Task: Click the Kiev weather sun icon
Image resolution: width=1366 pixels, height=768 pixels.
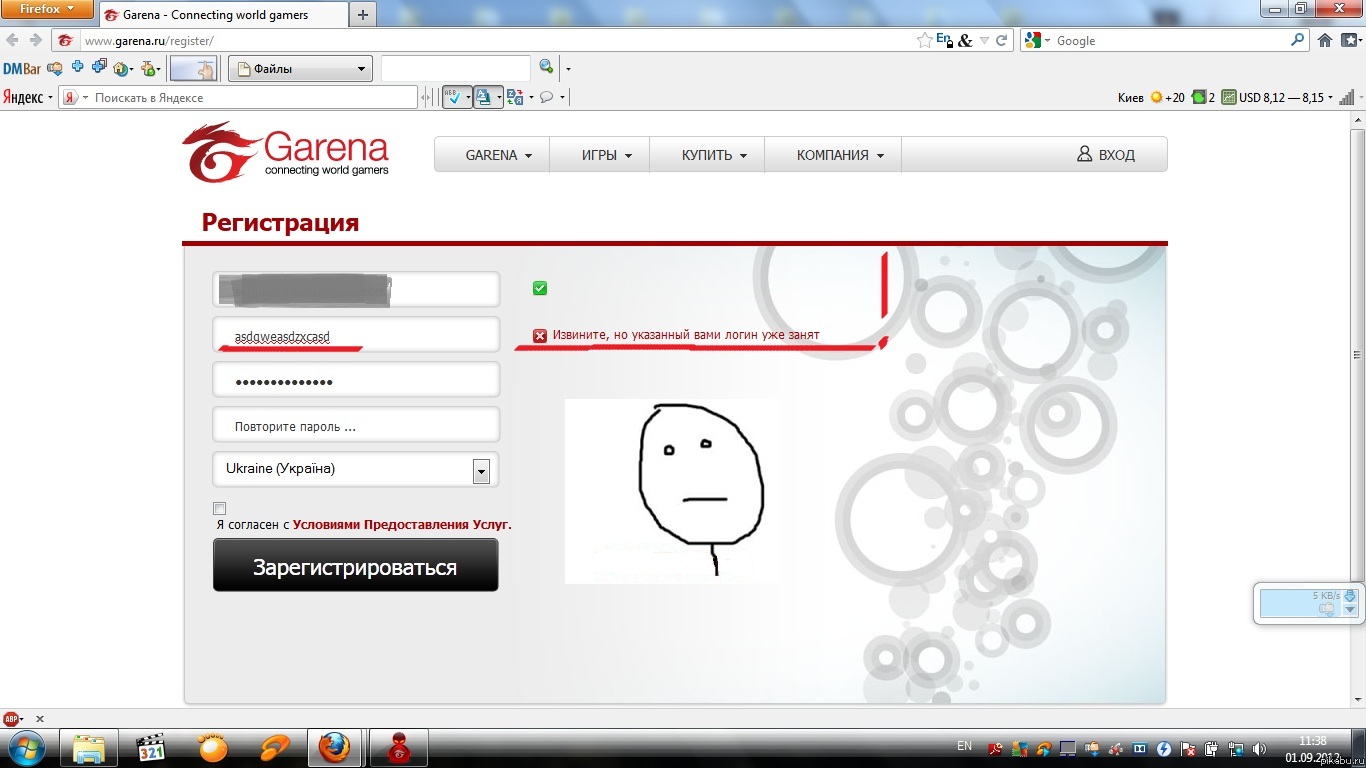Action: (1156, 97)
